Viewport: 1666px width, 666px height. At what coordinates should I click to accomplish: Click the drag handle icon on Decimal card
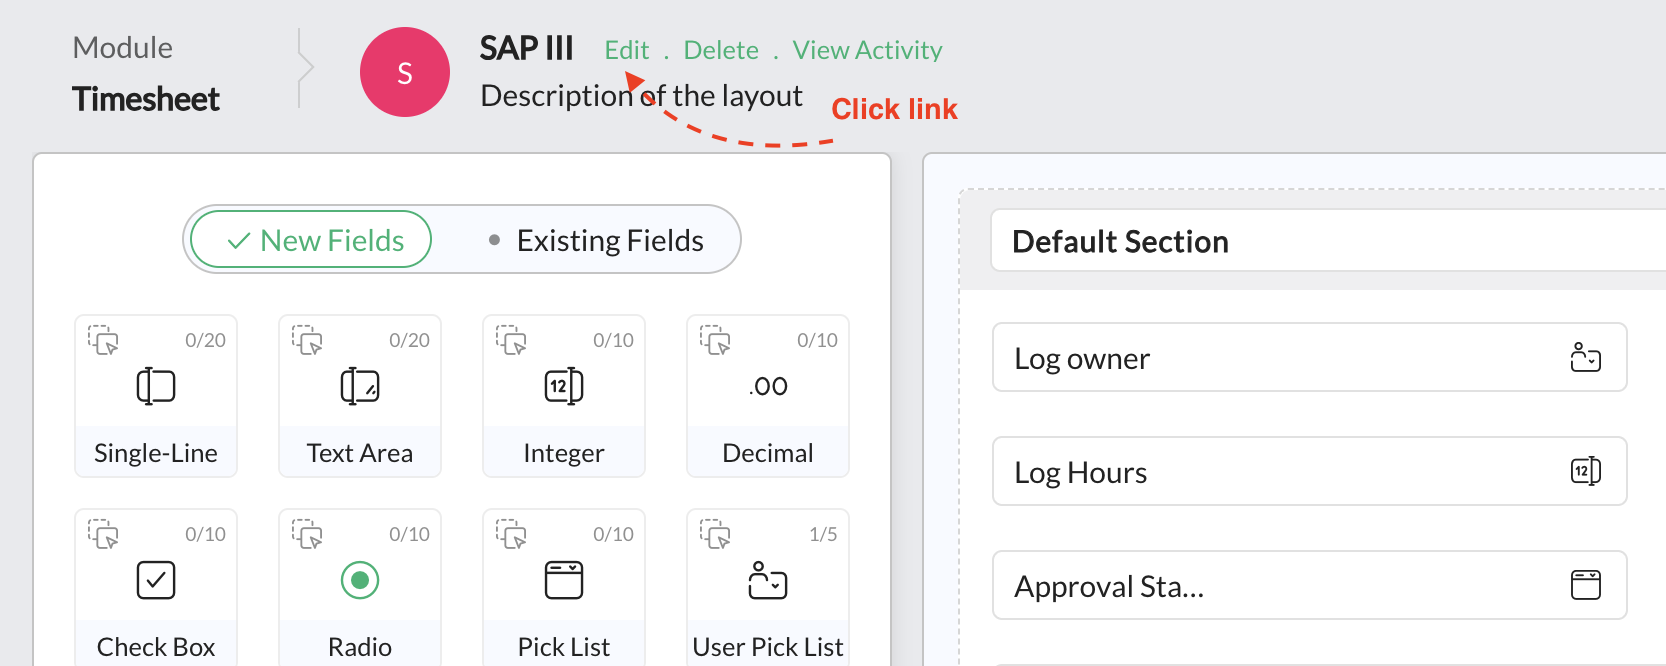(x=715, y=340)
